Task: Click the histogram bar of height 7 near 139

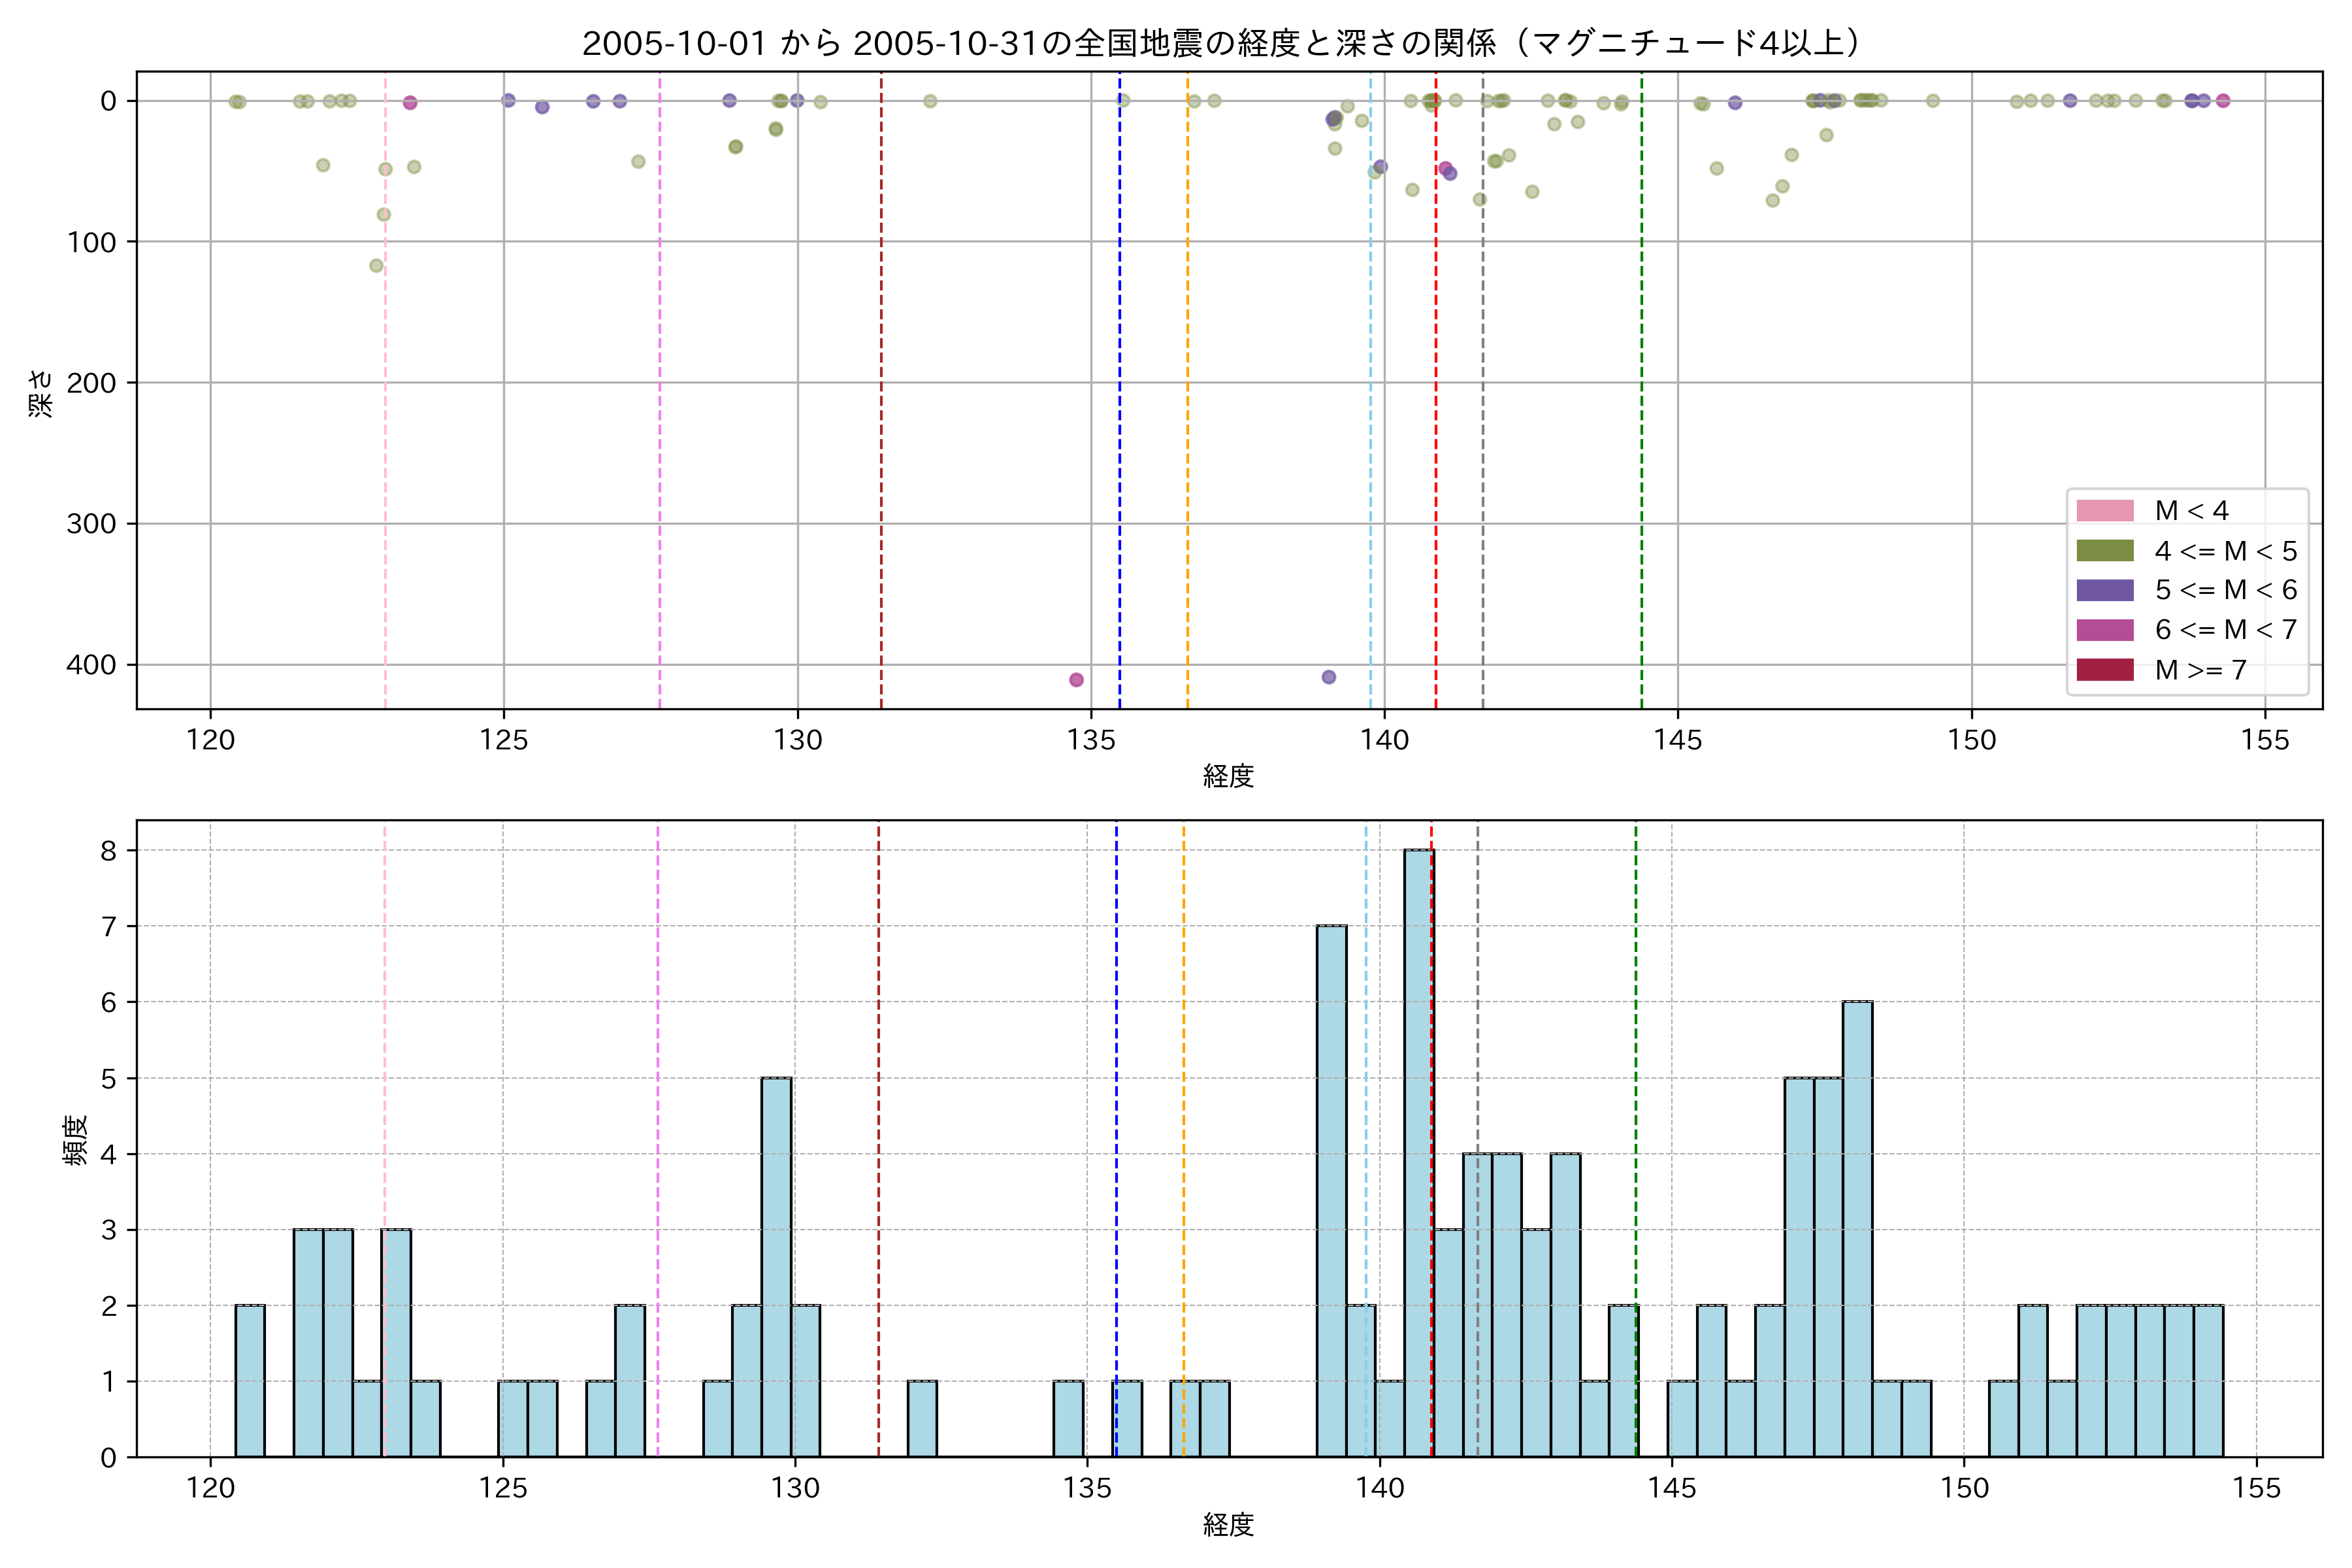Action: coord(1331,1190)
